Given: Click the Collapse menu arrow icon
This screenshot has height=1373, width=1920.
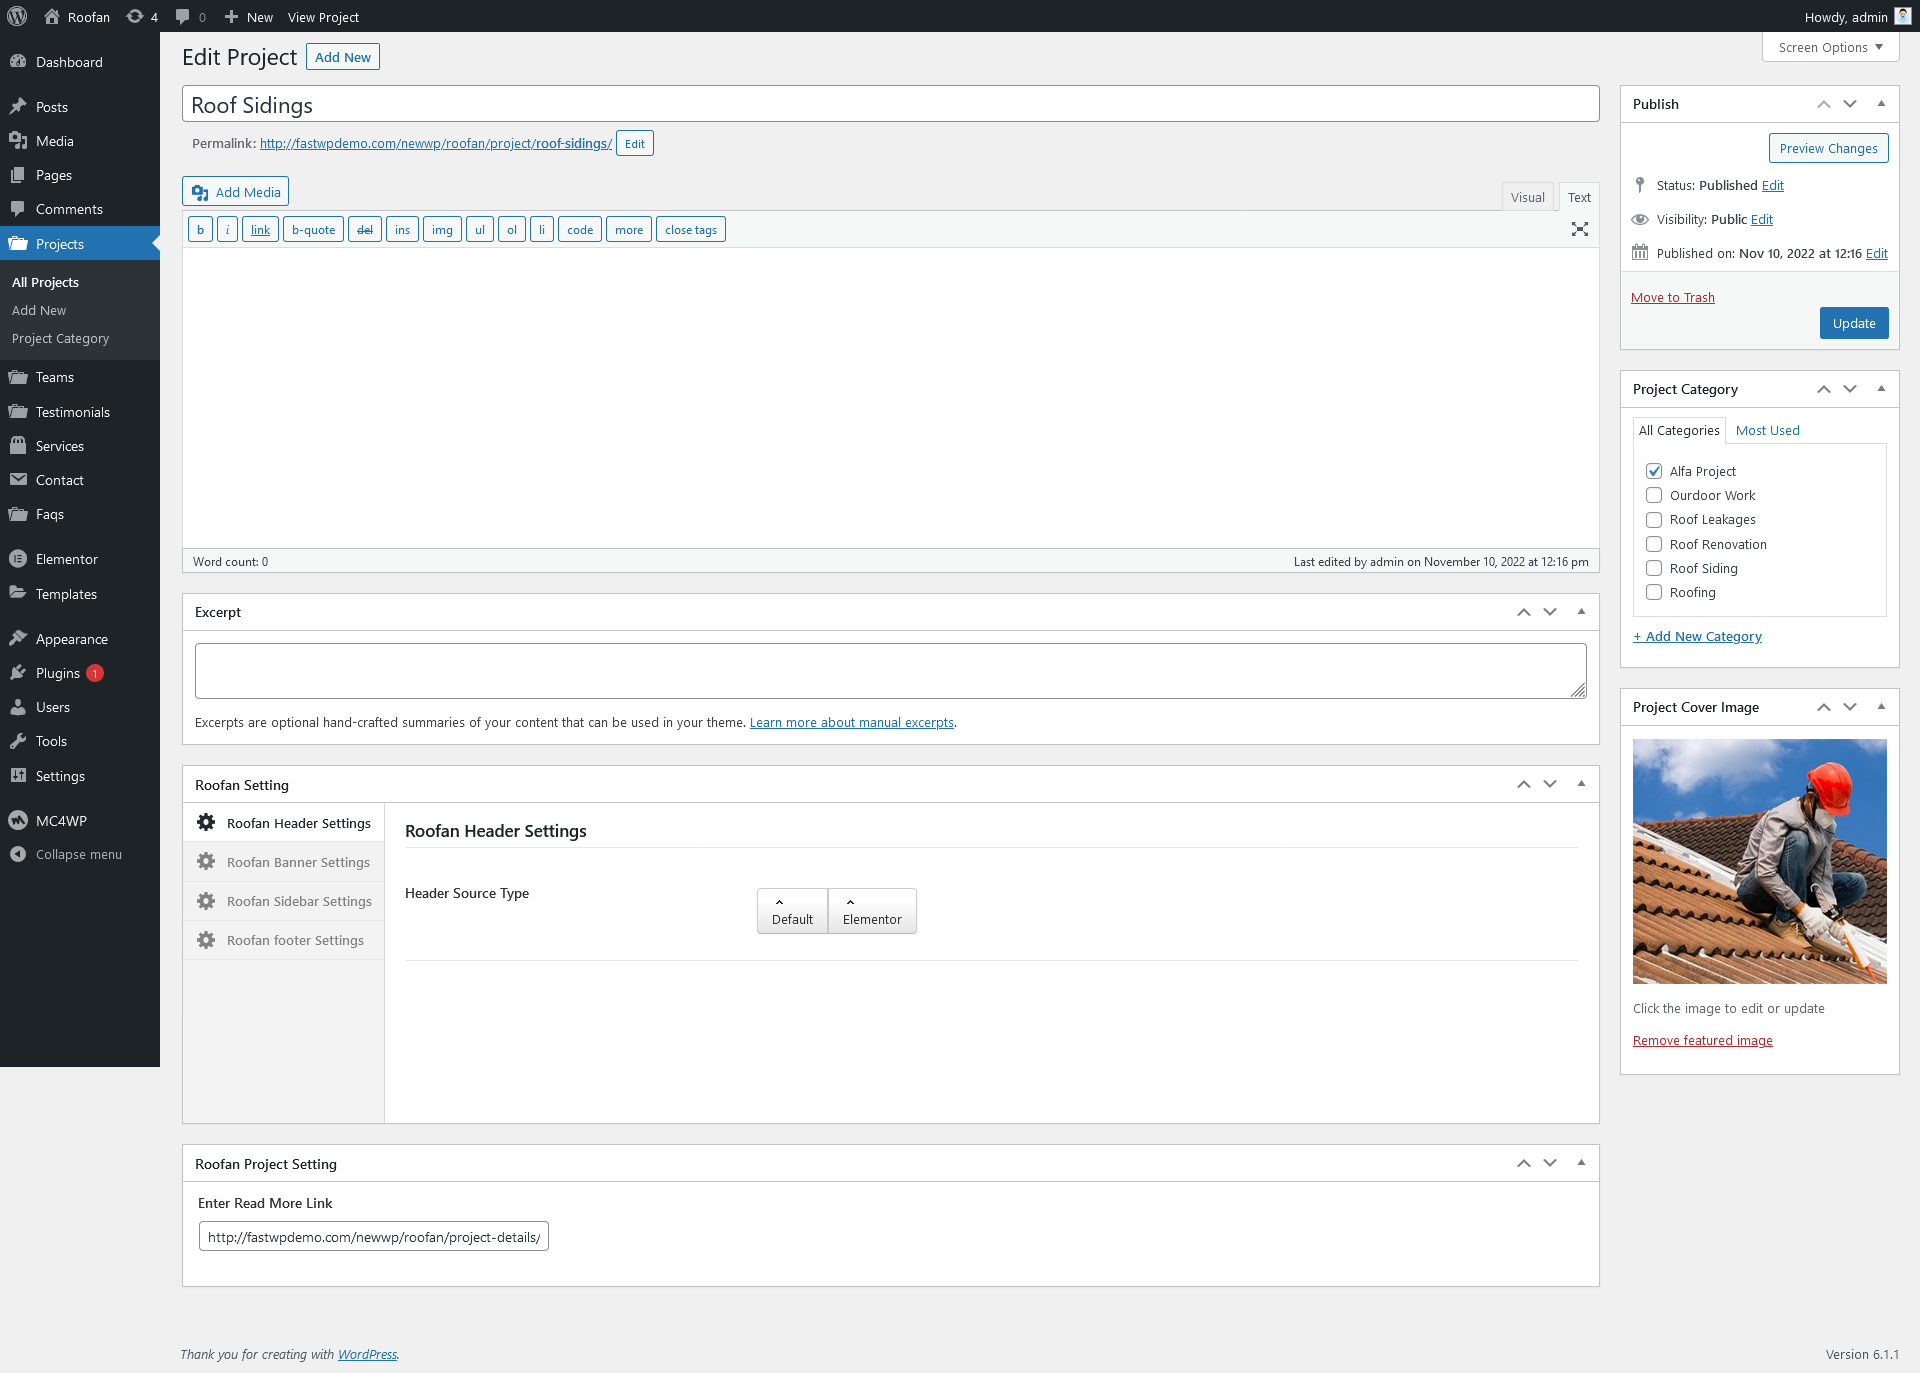Looking at the screenshot, I should point(18,854).
